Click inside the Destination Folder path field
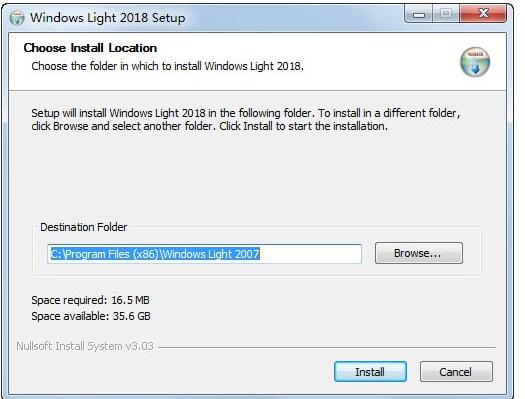The height and width of the screenshot is (399, 525). pos(204,254)
